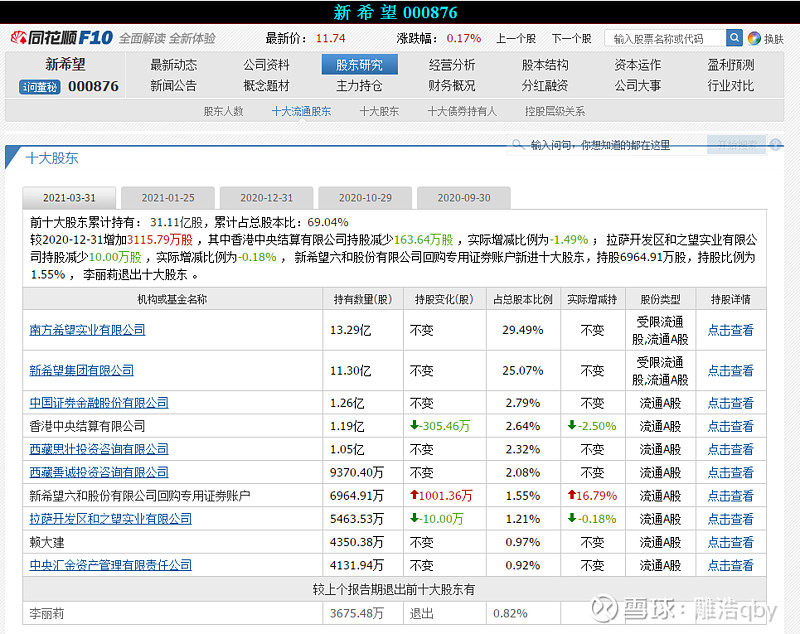800x634 pixels.
Task: Open the 经营分析 menu item
Action: 452,65
